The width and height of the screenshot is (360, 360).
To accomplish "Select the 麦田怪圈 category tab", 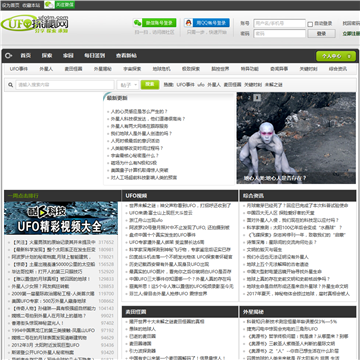I will pos(73,69).
